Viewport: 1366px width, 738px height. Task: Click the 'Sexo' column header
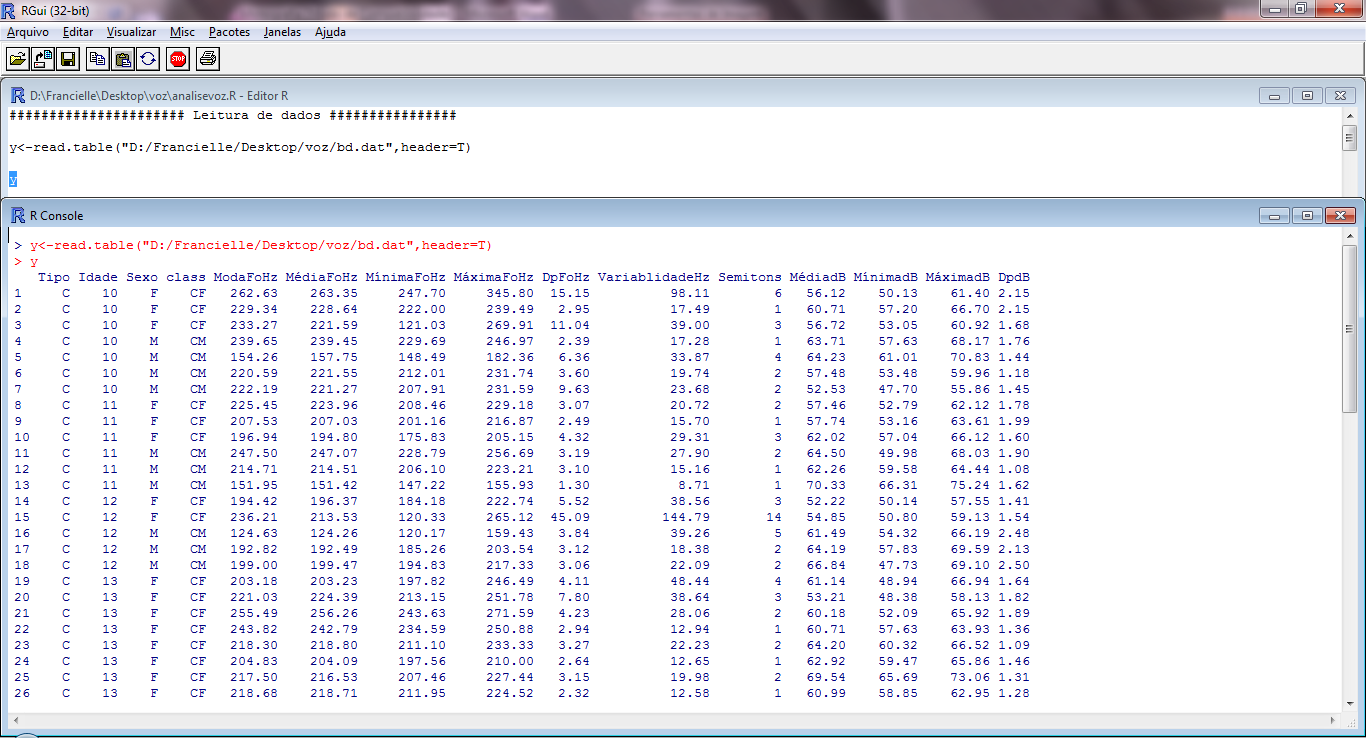(142, 277)
